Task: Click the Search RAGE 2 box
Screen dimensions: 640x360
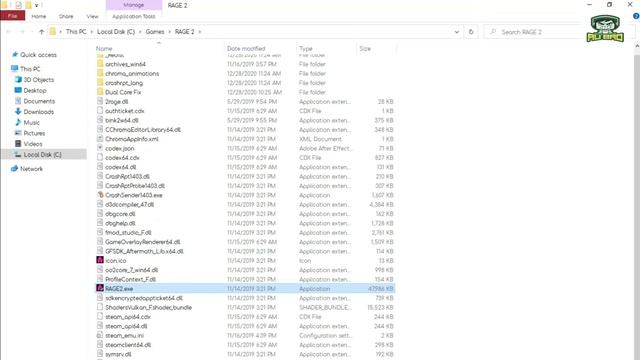Action: pyautogui.click(x=535, y=32)
